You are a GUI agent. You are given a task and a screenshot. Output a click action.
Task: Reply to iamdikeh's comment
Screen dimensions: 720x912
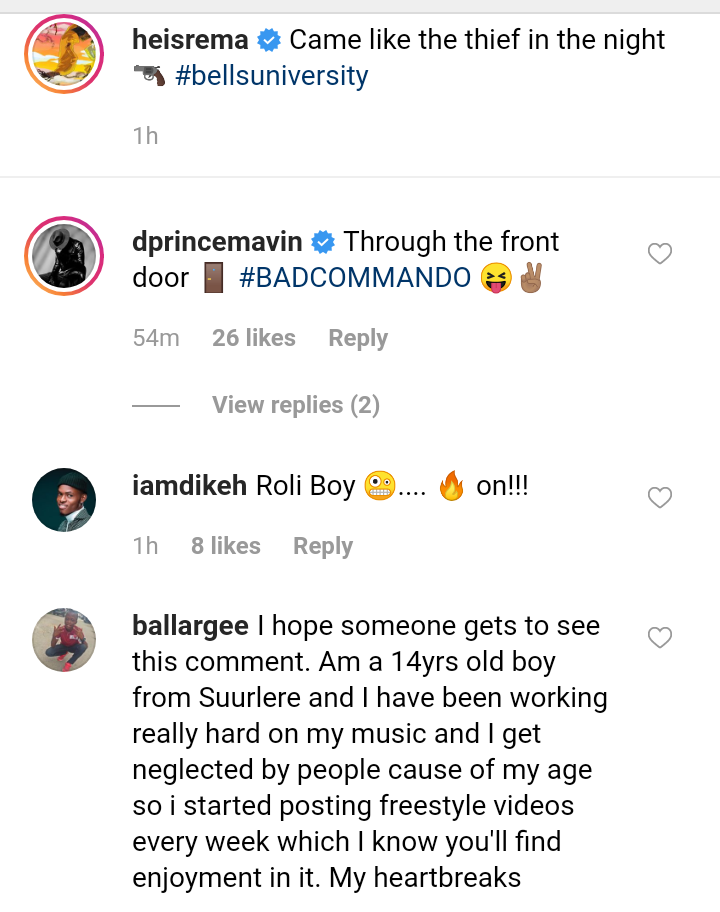point(322,546)
